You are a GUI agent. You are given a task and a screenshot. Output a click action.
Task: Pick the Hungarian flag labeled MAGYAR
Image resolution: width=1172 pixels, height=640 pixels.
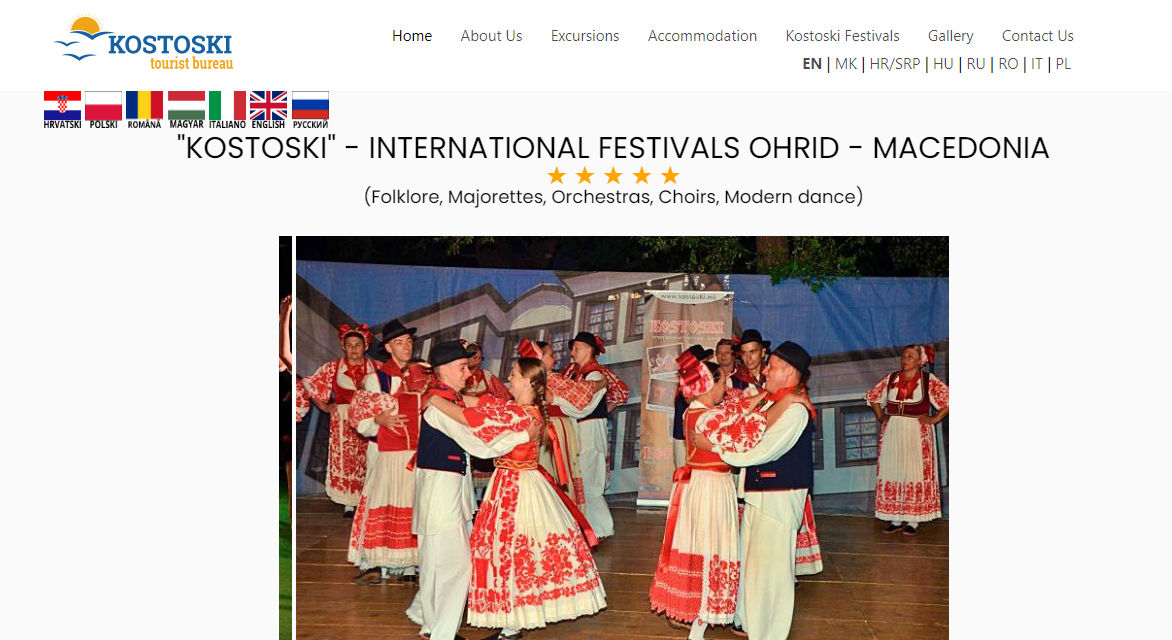(x=186, y=110)
